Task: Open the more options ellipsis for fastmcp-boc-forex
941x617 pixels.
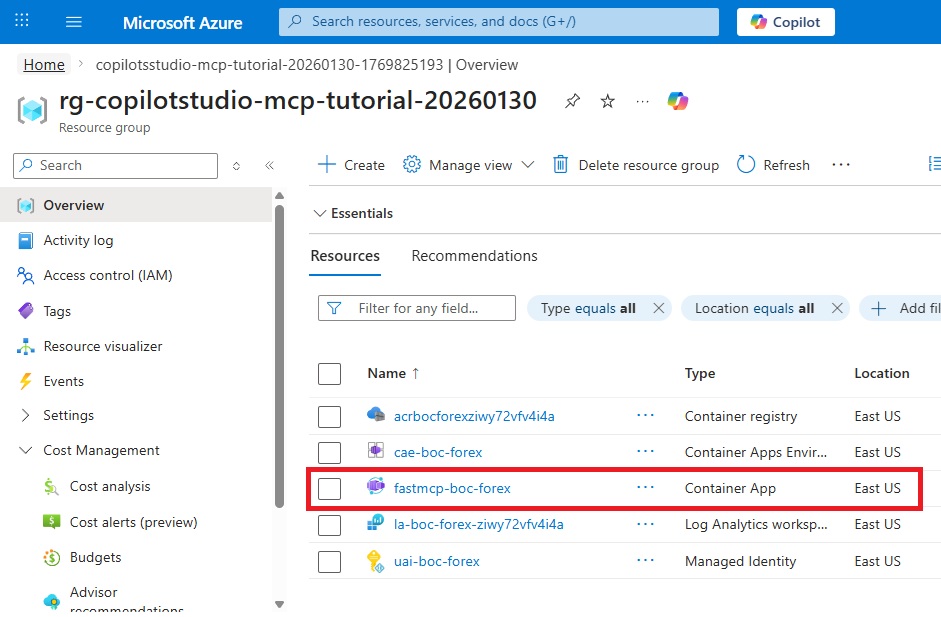Action: point(645,488)
